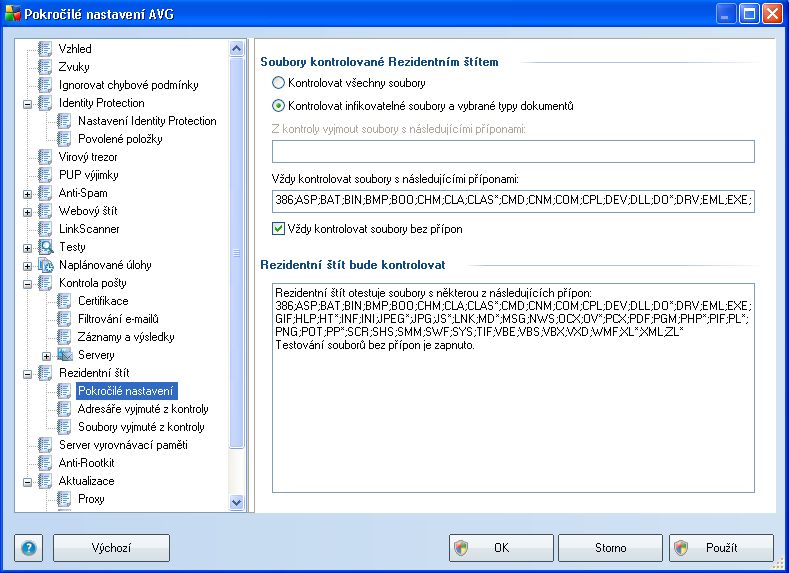Click the blue help question mark icon
The width and height of the screenshot is (789, 573).
pos(29,548)
